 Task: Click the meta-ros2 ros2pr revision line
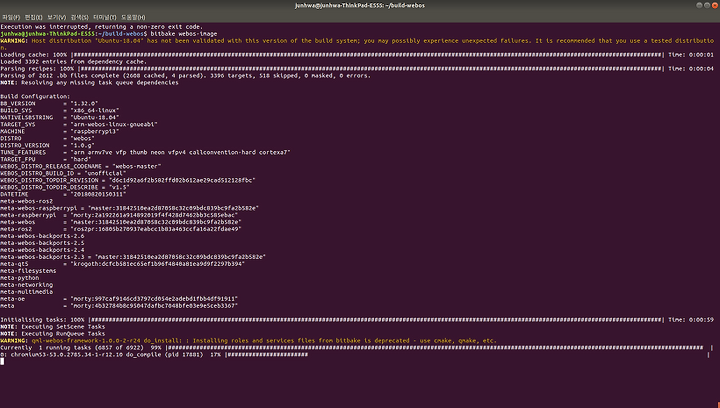(121, 229)
